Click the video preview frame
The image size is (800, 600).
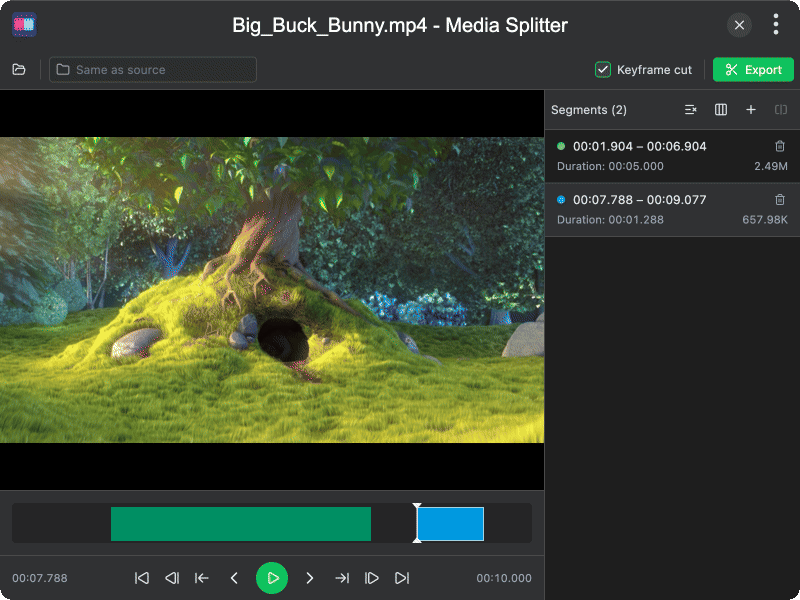[272, 289]
